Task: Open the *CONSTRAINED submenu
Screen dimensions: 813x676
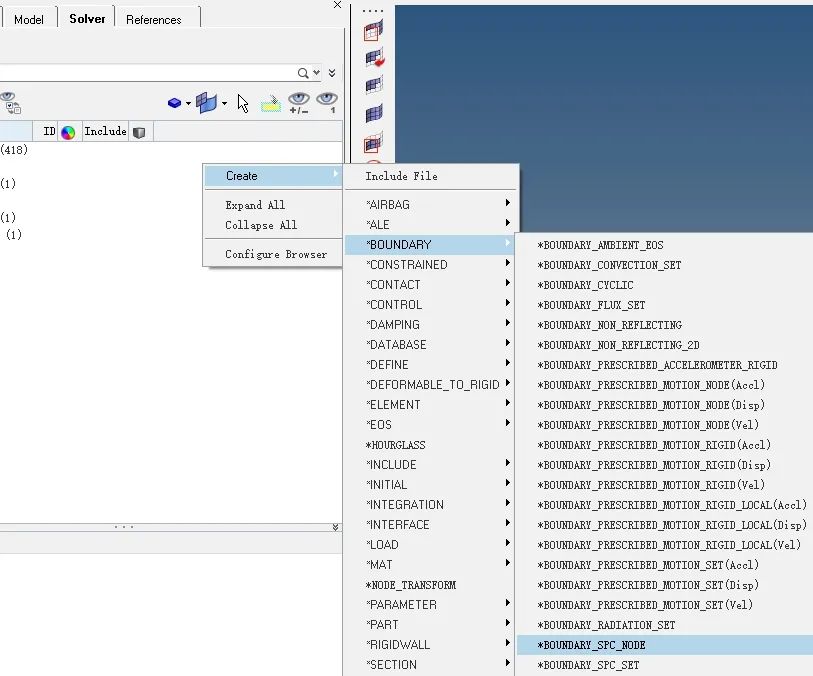Action: 431,264
